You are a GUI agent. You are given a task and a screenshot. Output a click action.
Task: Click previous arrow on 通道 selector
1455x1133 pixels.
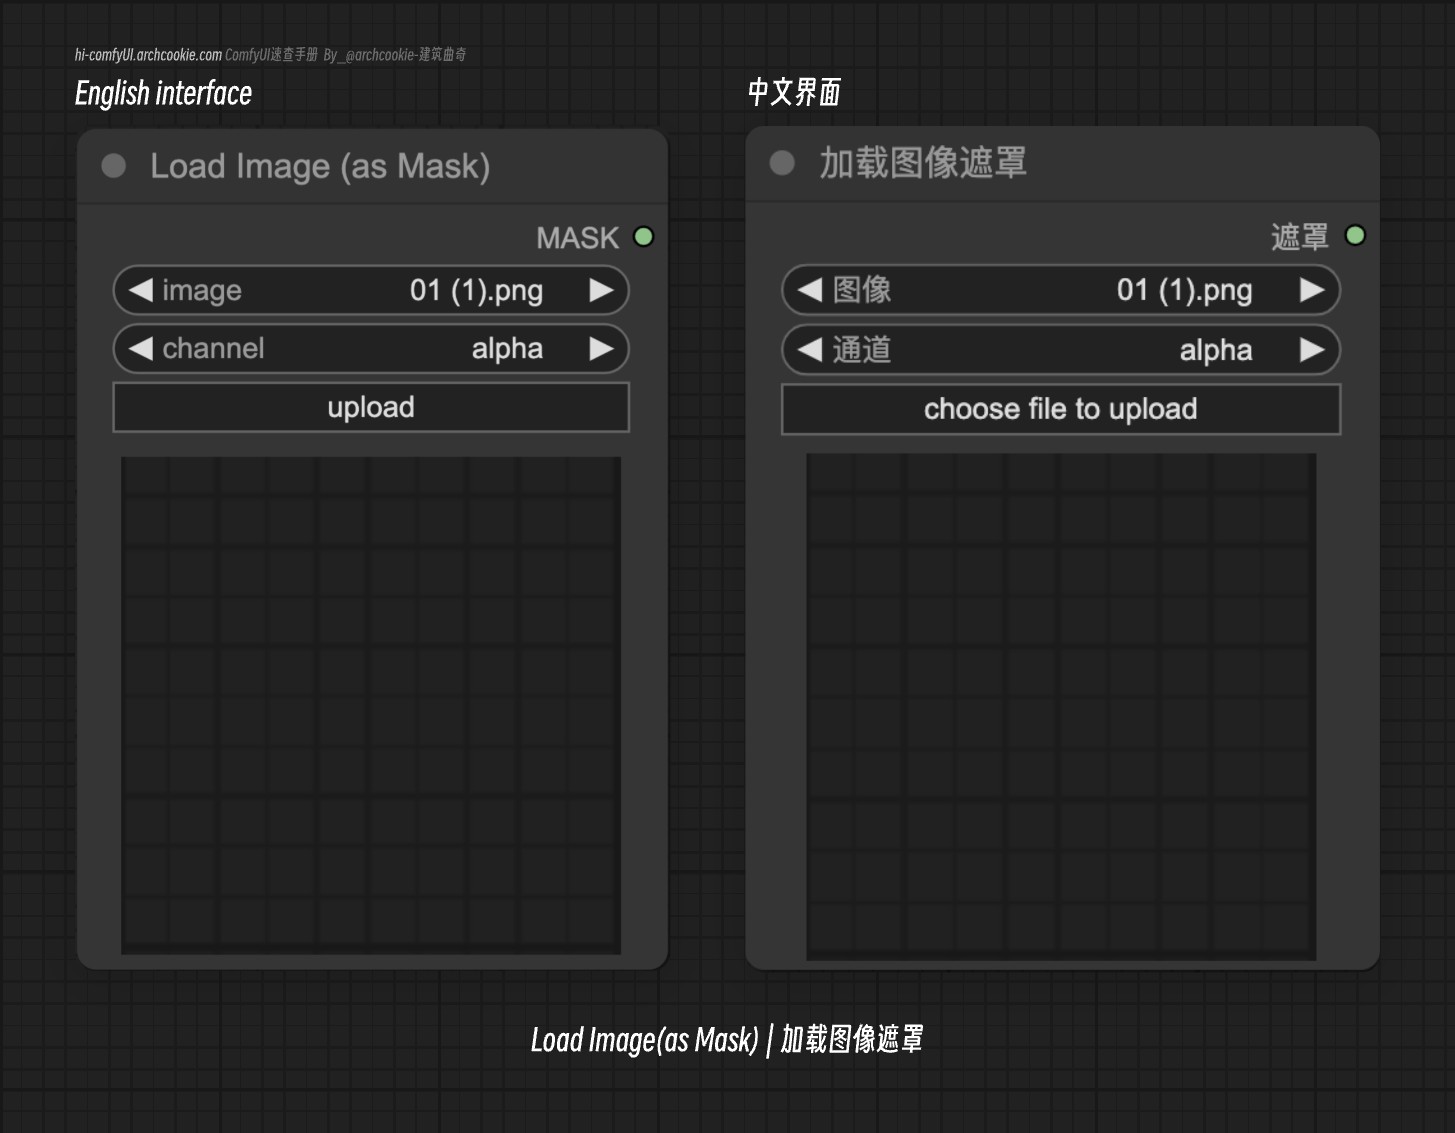[x=809, y=349]
